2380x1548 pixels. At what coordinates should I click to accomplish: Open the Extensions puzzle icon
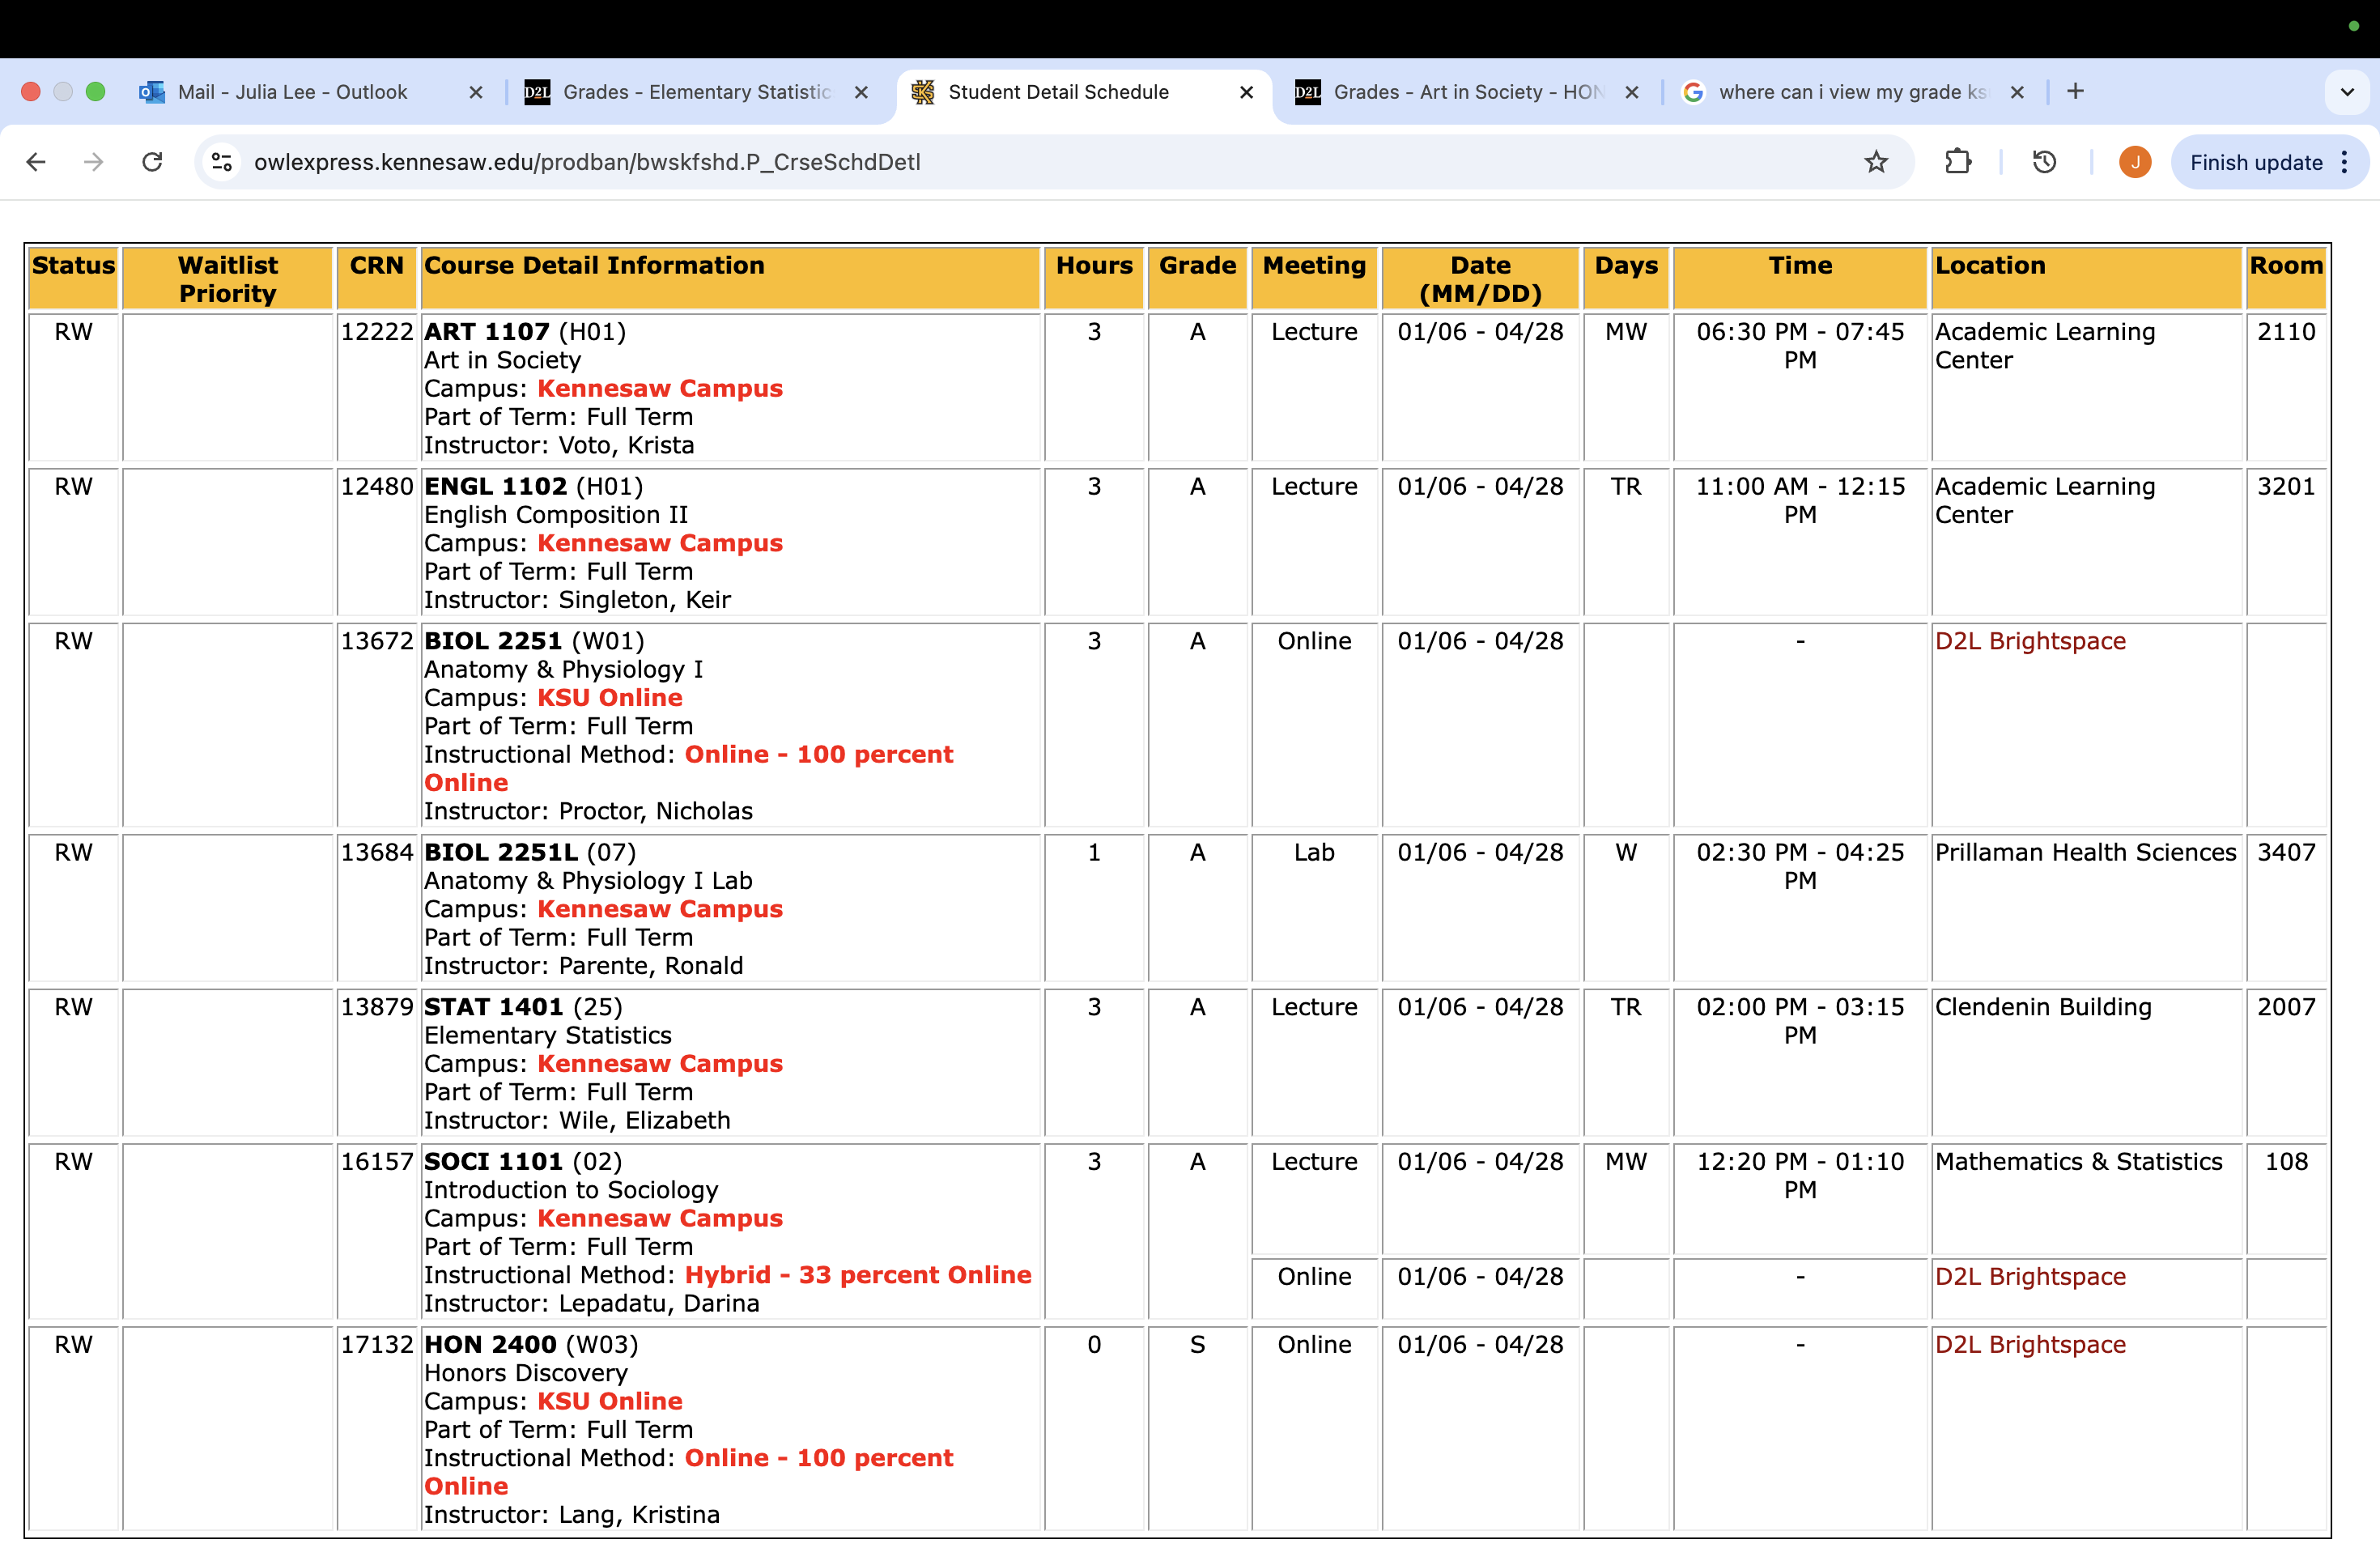pos(1958,162)
